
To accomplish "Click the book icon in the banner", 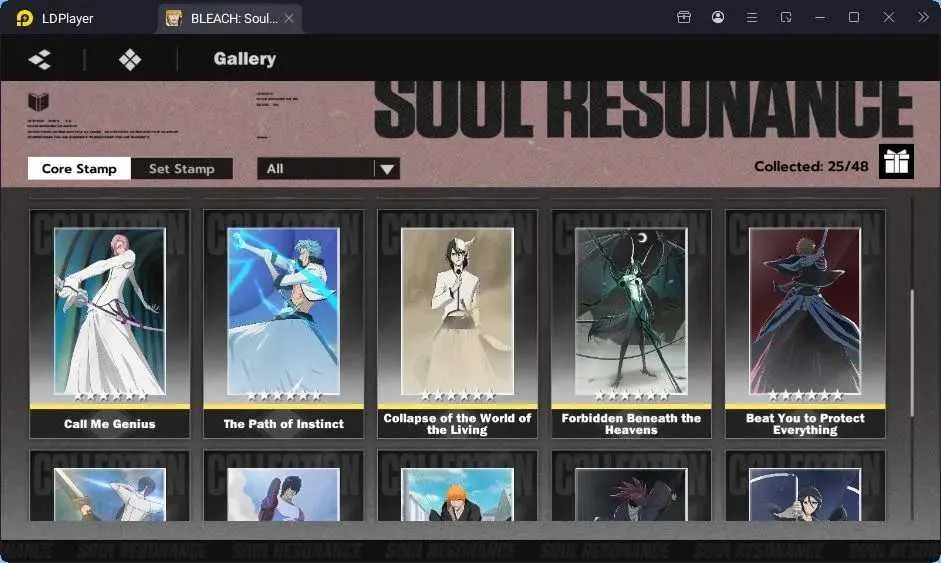I will coord(38,101).
